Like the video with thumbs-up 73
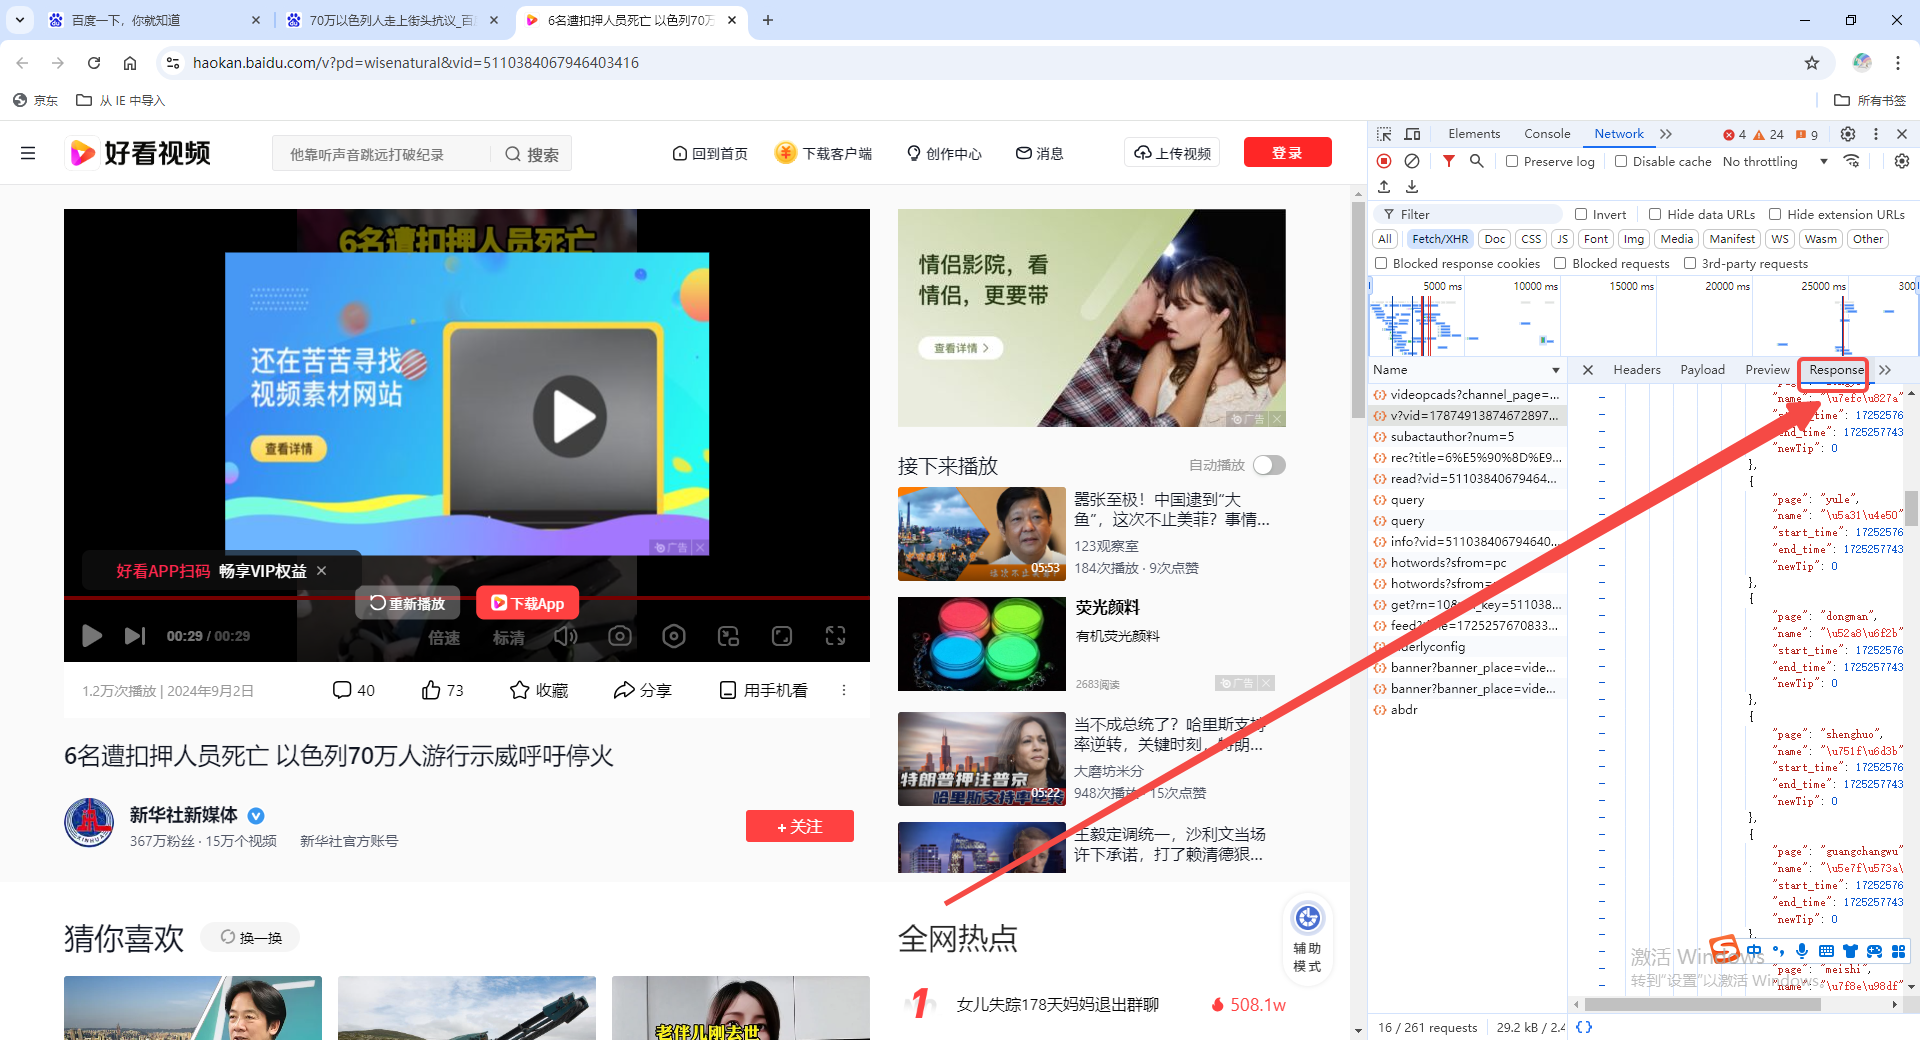Screen dimensions: 1920x1040 click(x=442, y=690)
